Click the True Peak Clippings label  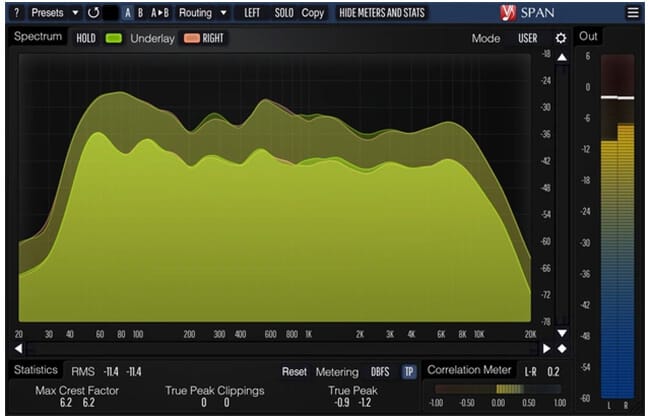point(215,391)
